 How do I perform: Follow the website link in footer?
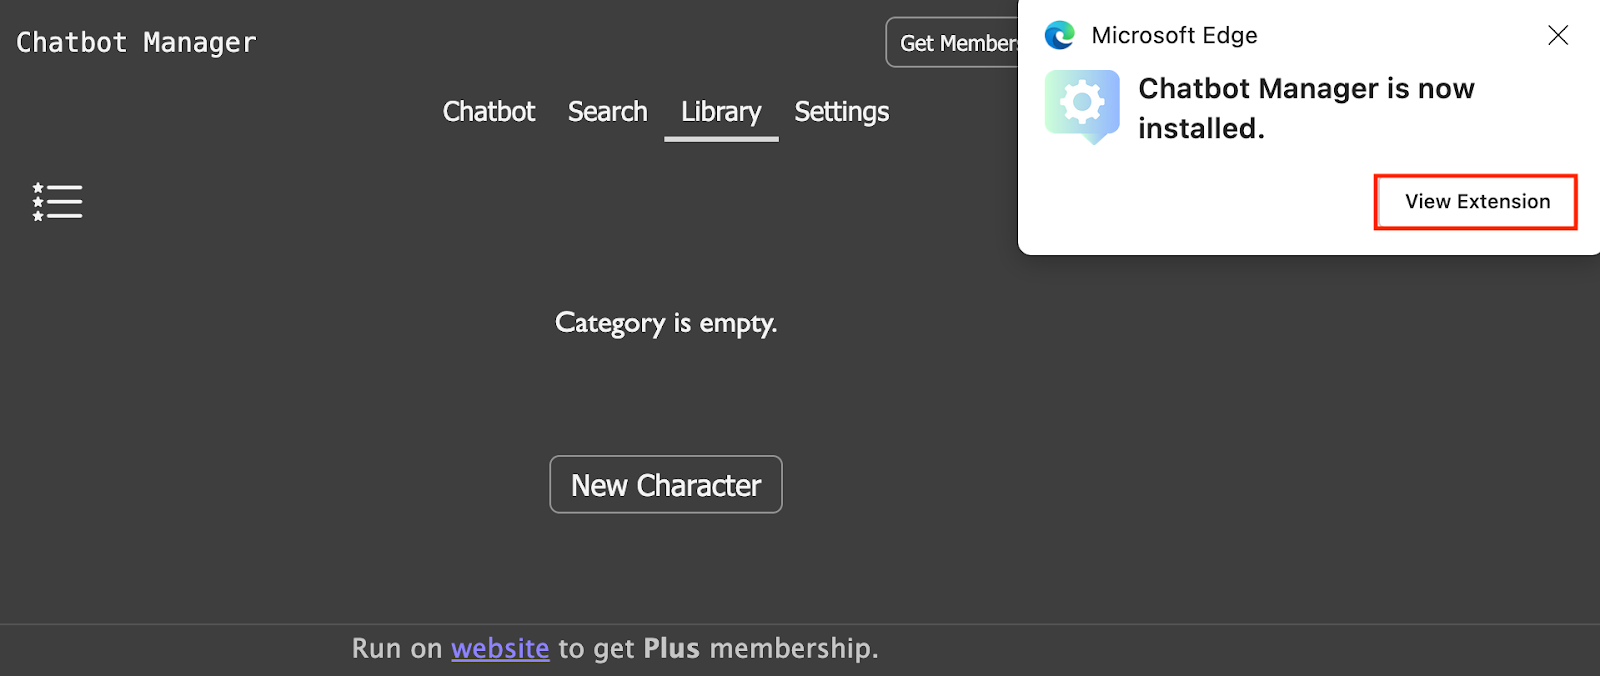(500, 649)
